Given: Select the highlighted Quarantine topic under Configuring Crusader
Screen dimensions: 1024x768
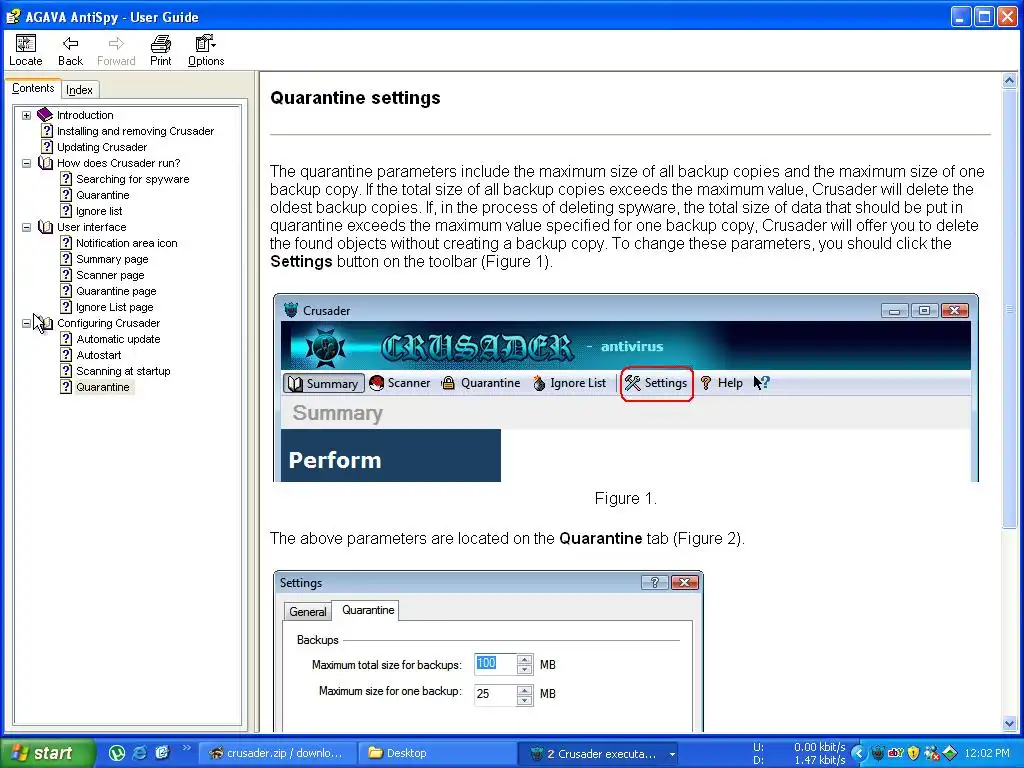Looking at the screenshot, I should point(103,387).
